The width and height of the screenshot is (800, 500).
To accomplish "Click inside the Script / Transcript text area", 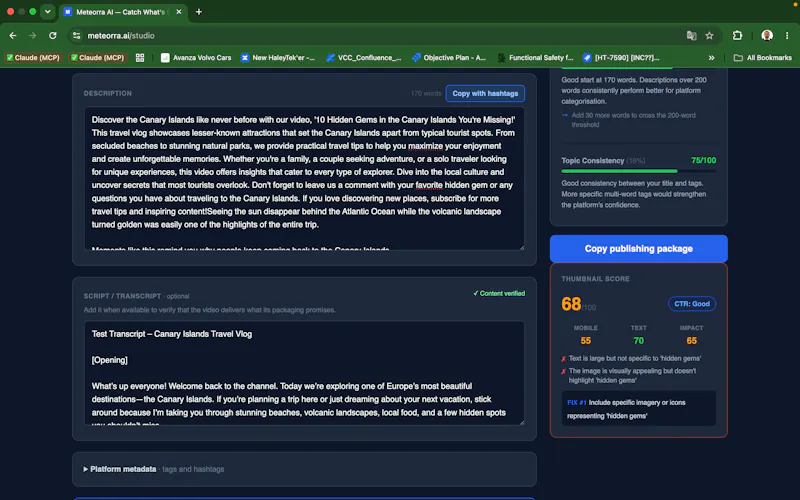I will tap(304, 373).
